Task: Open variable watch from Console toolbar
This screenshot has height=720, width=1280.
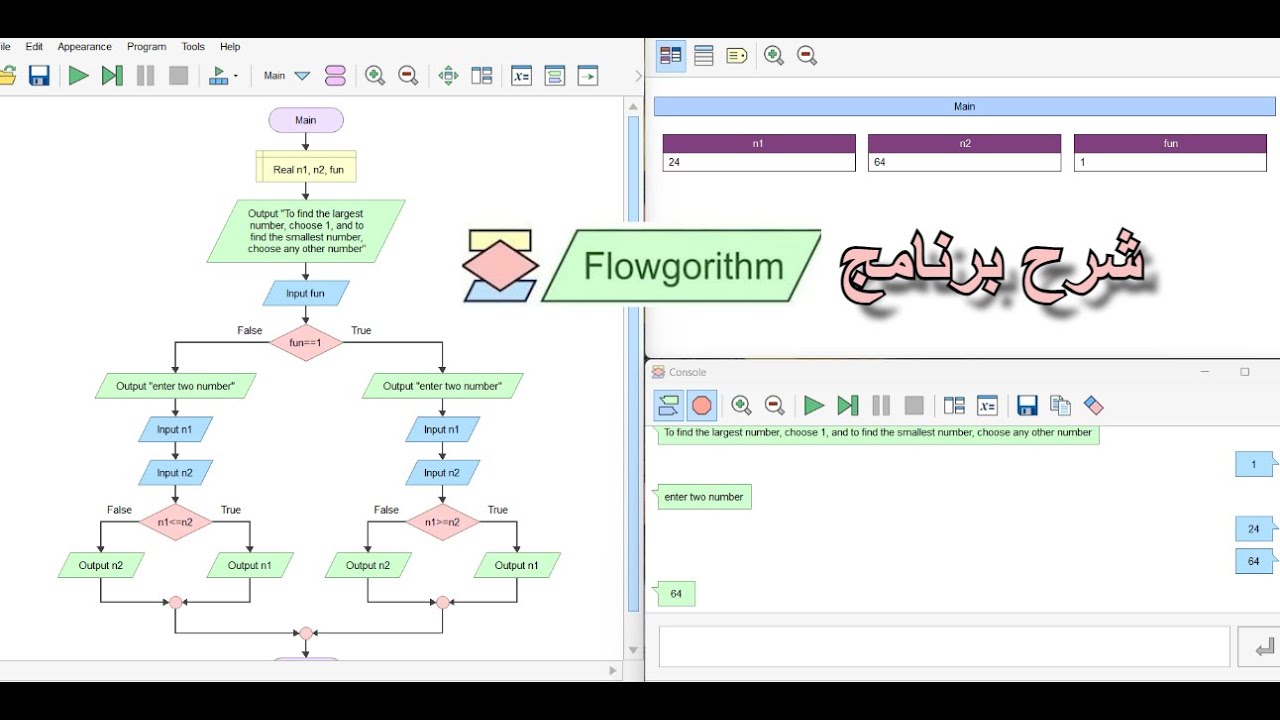Action: point(987,405)
